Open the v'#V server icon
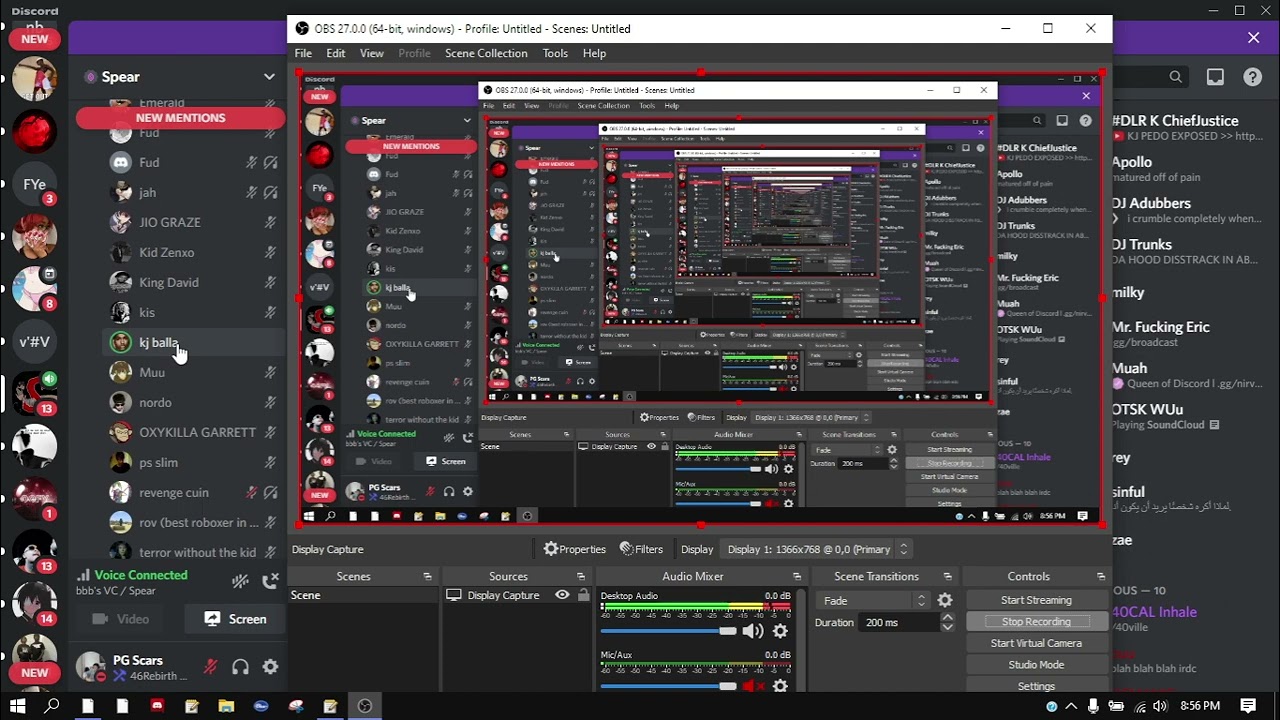The width and height of the screenshot is (1280, 720). 34,341
